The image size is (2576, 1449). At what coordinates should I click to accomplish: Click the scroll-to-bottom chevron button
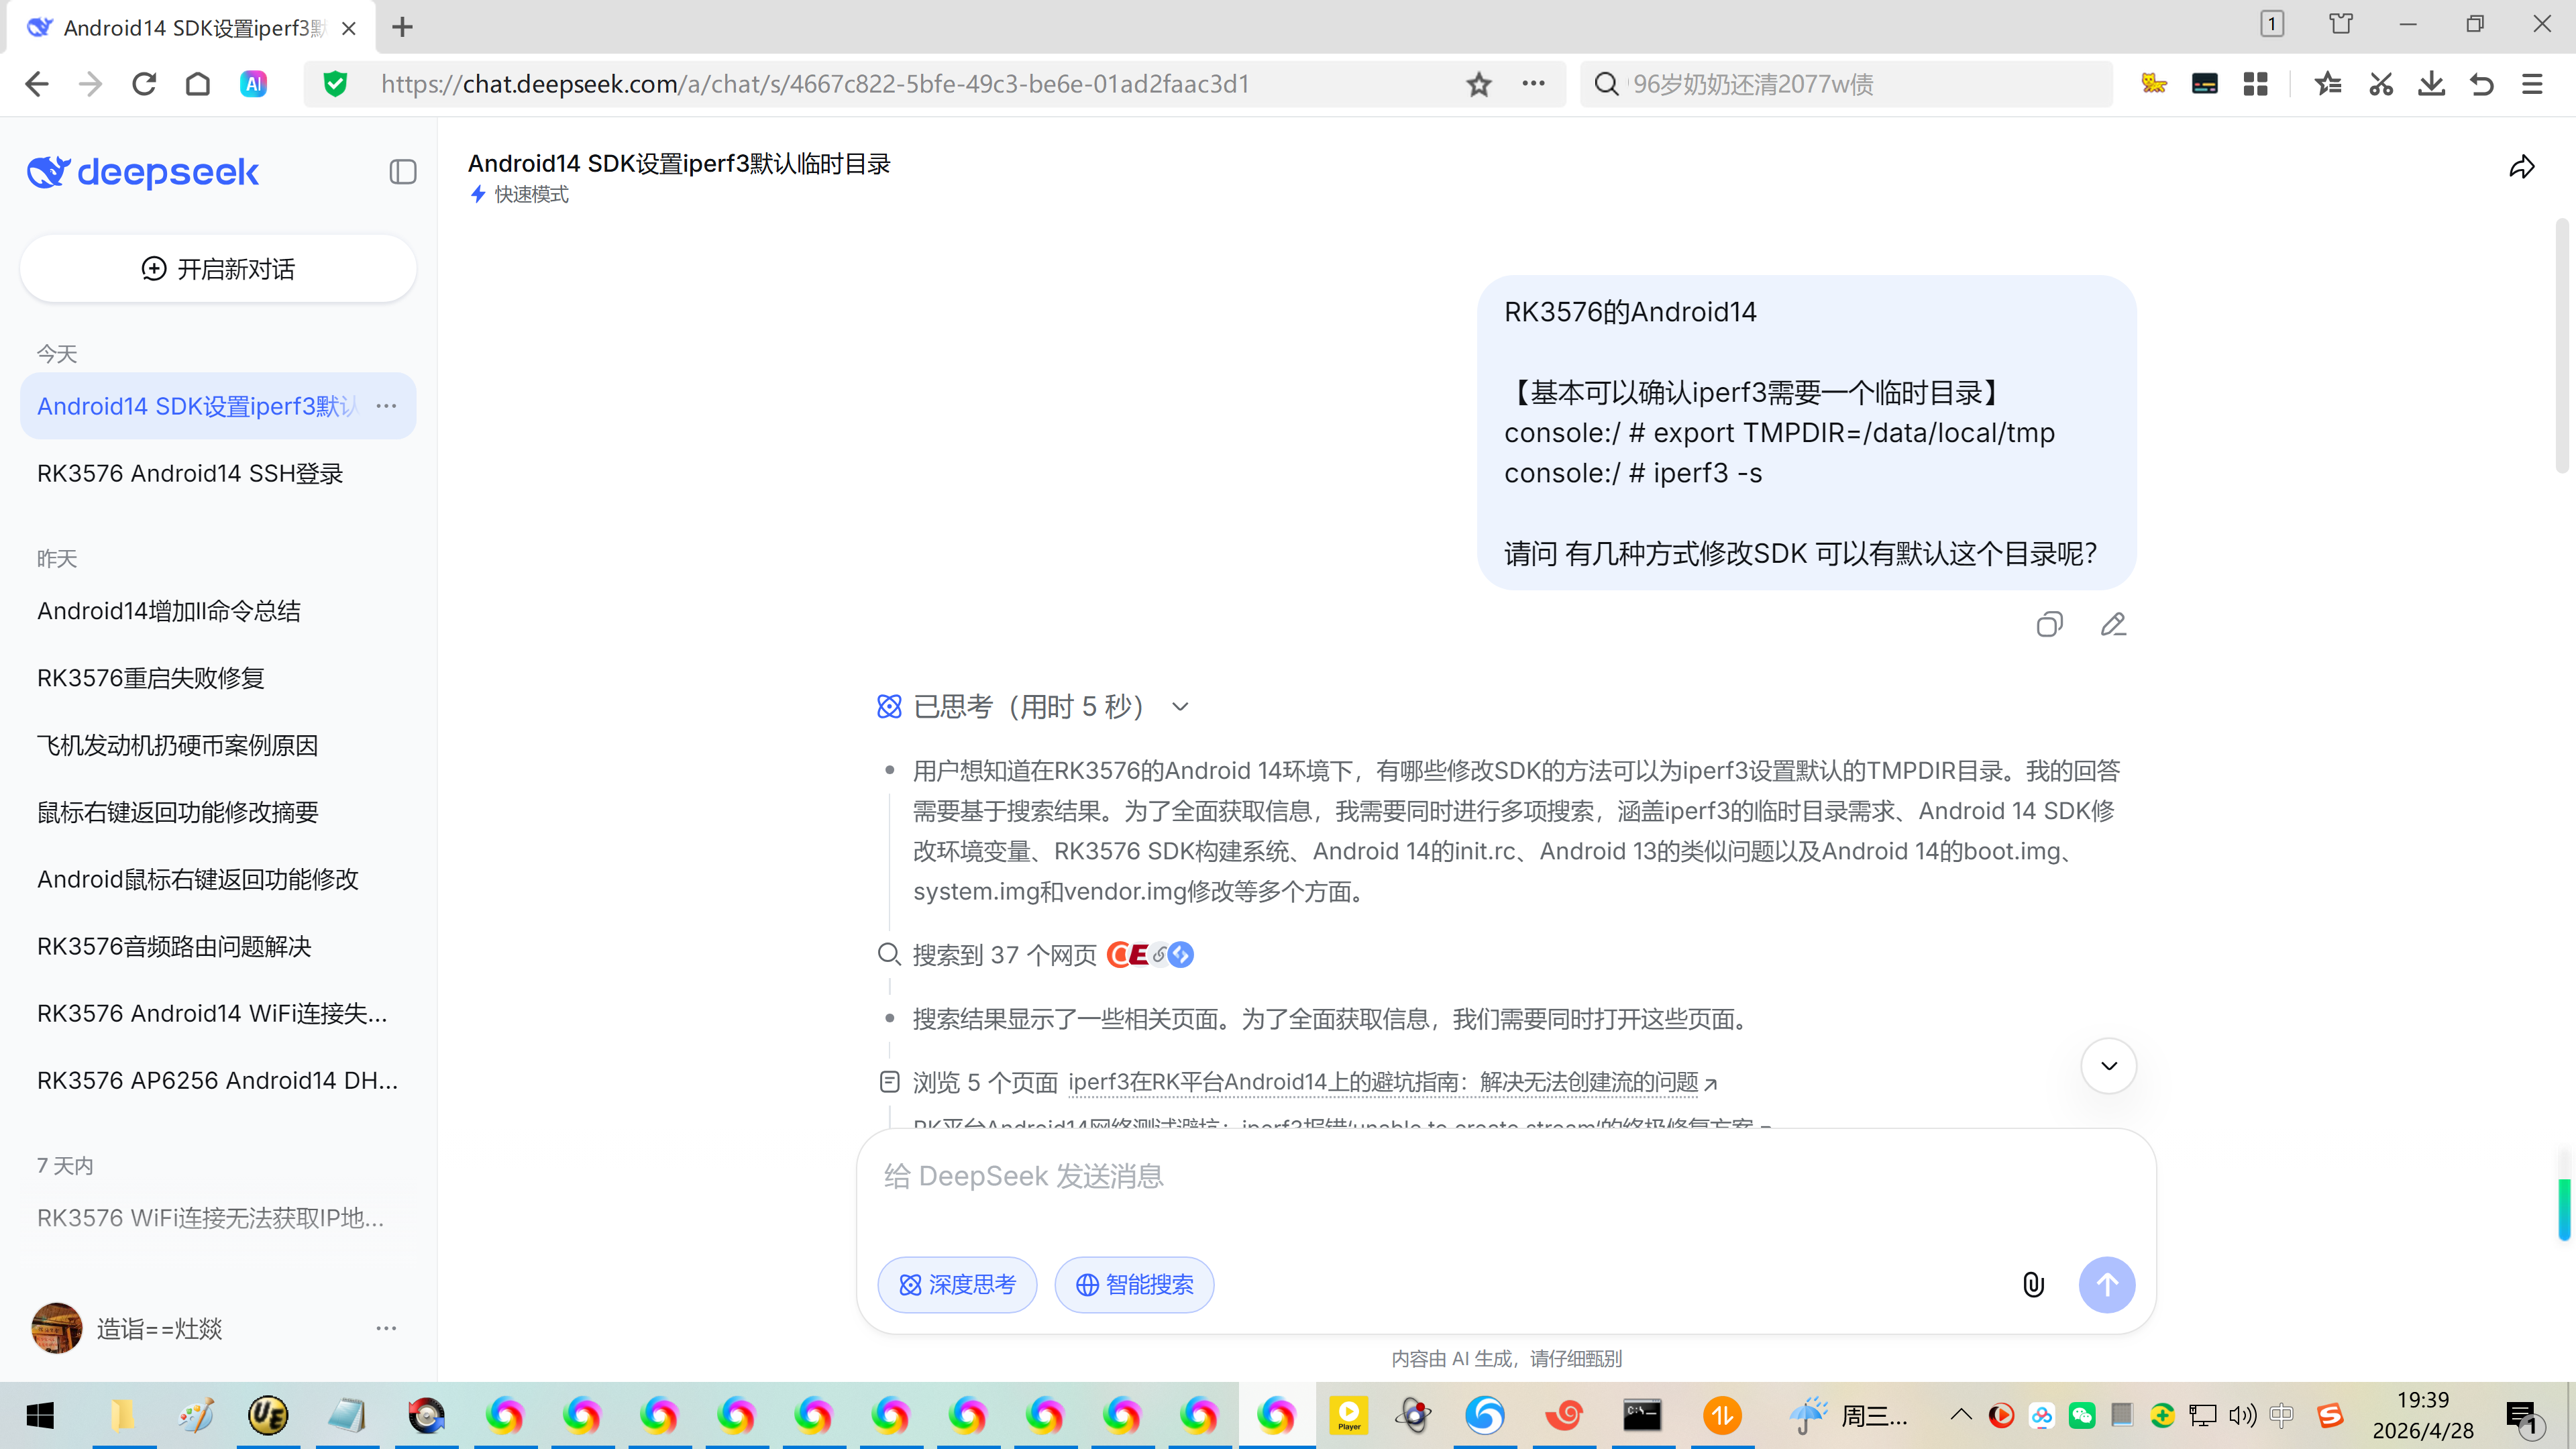[x=2108, y=1065]
